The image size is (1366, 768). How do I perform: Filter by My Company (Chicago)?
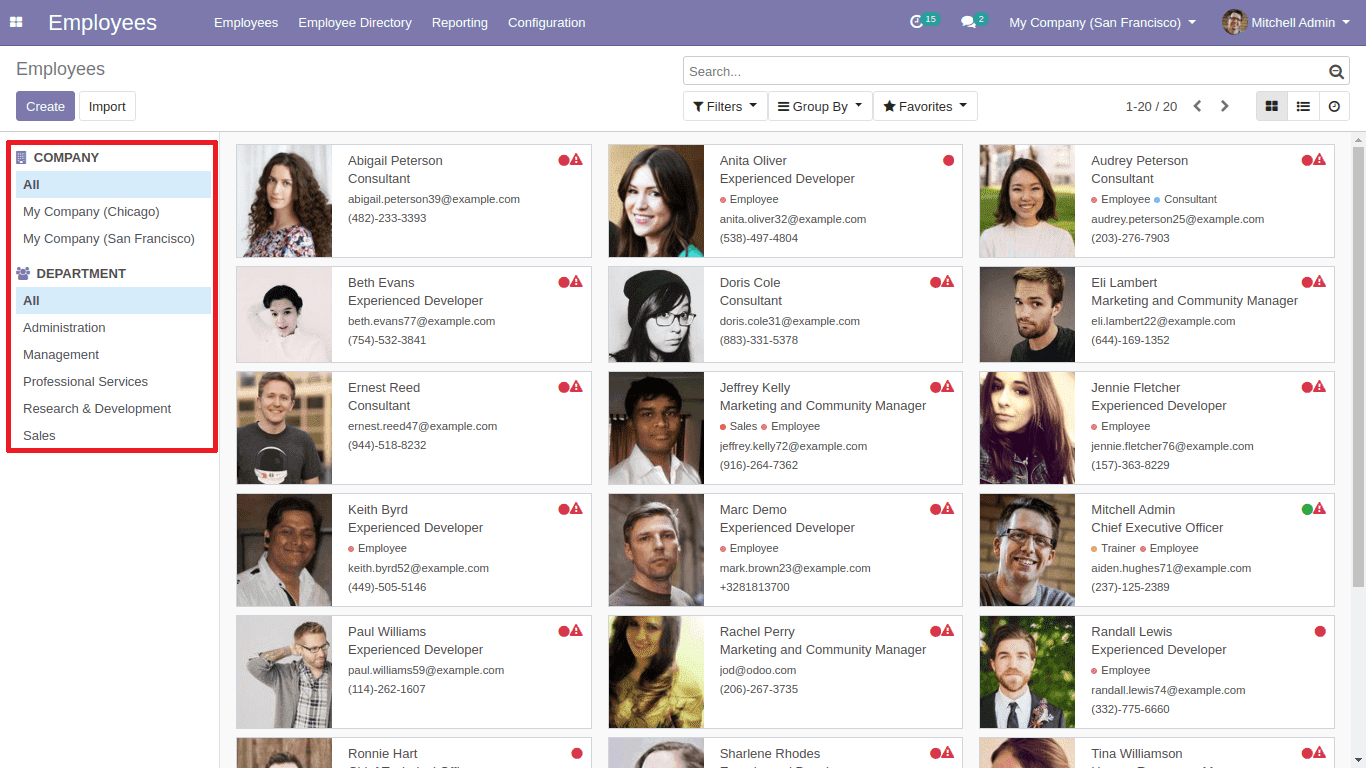click(x=113, y=211)
